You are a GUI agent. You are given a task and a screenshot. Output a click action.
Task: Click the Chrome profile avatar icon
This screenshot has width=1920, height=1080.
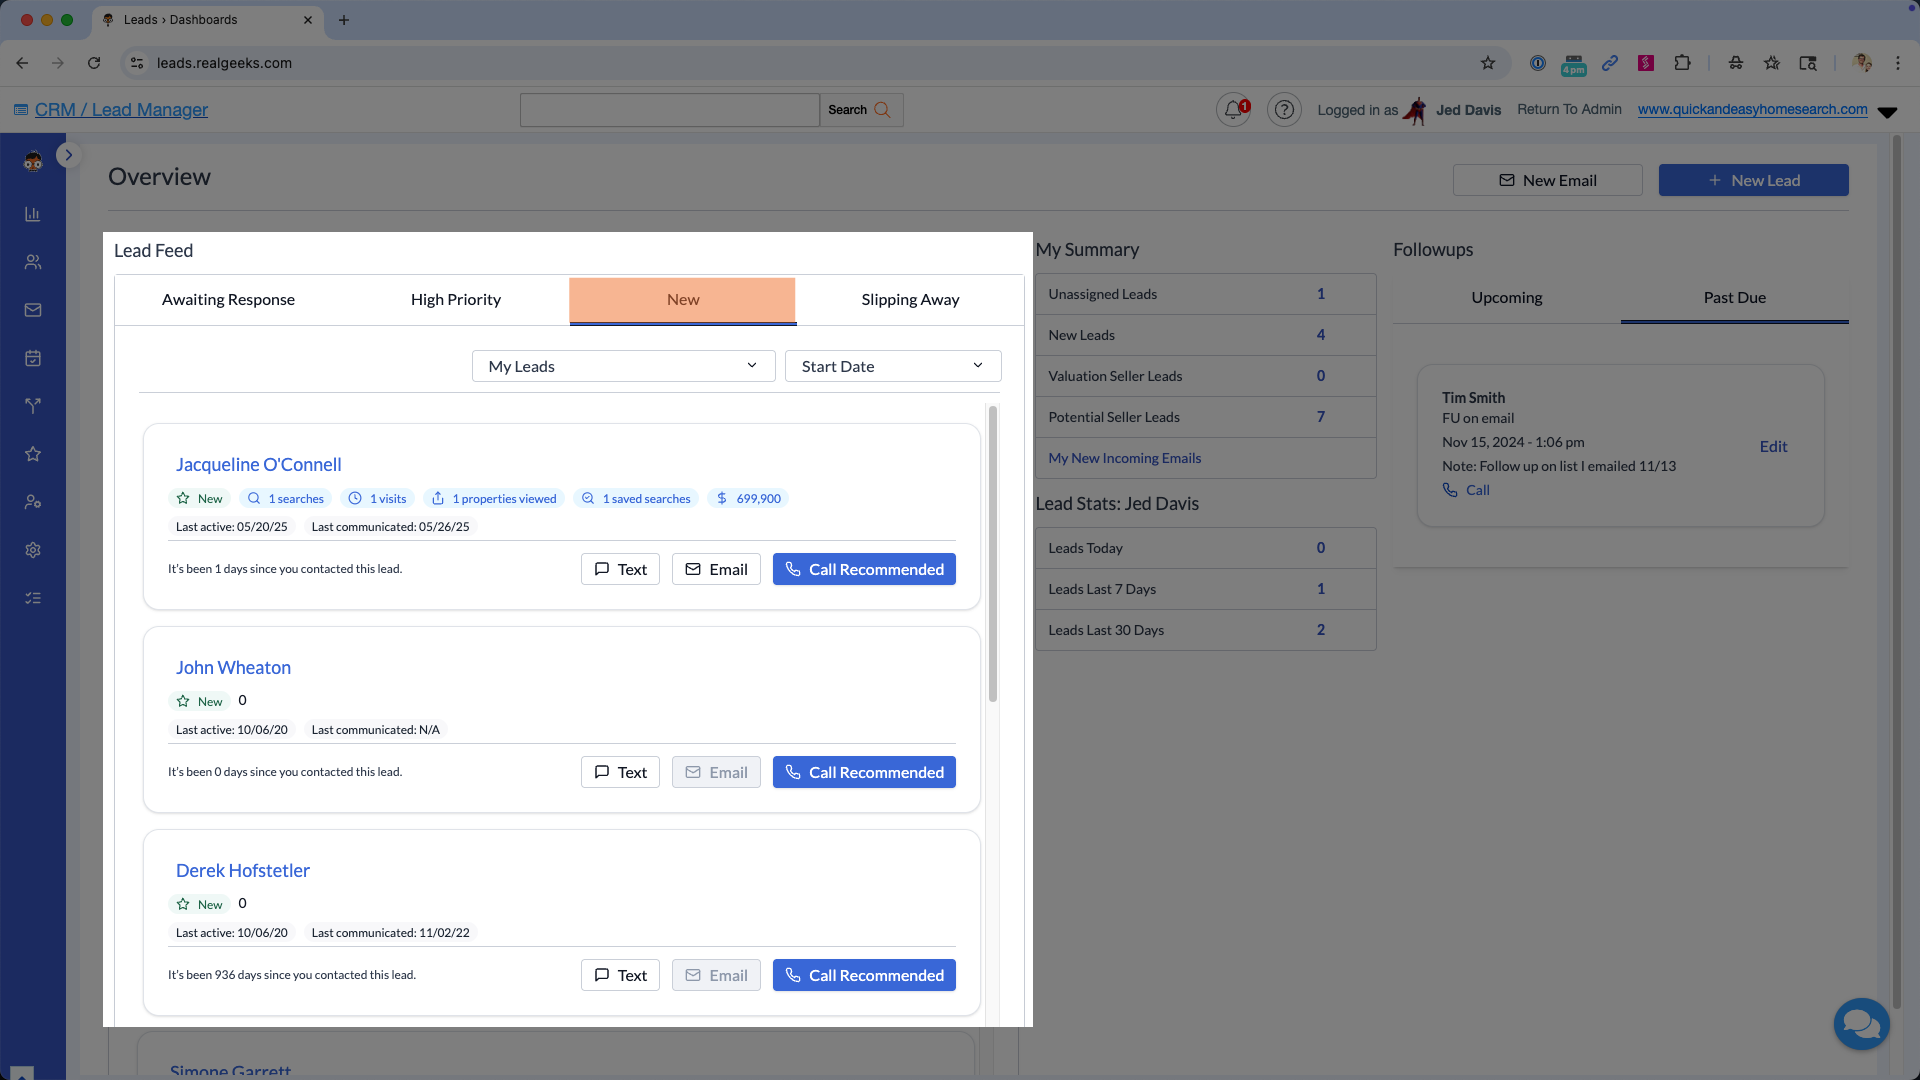pos(1862,63)
